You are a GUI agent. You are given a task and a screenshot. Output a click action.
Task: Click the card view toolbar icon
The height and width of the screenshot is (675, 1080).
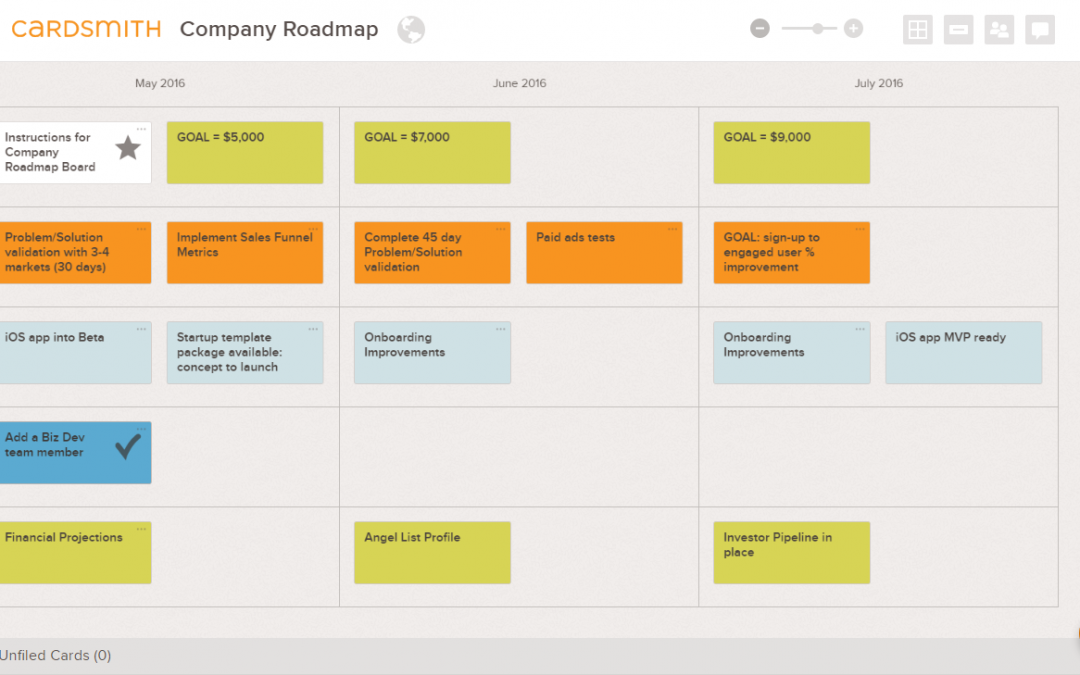point(958,30)
